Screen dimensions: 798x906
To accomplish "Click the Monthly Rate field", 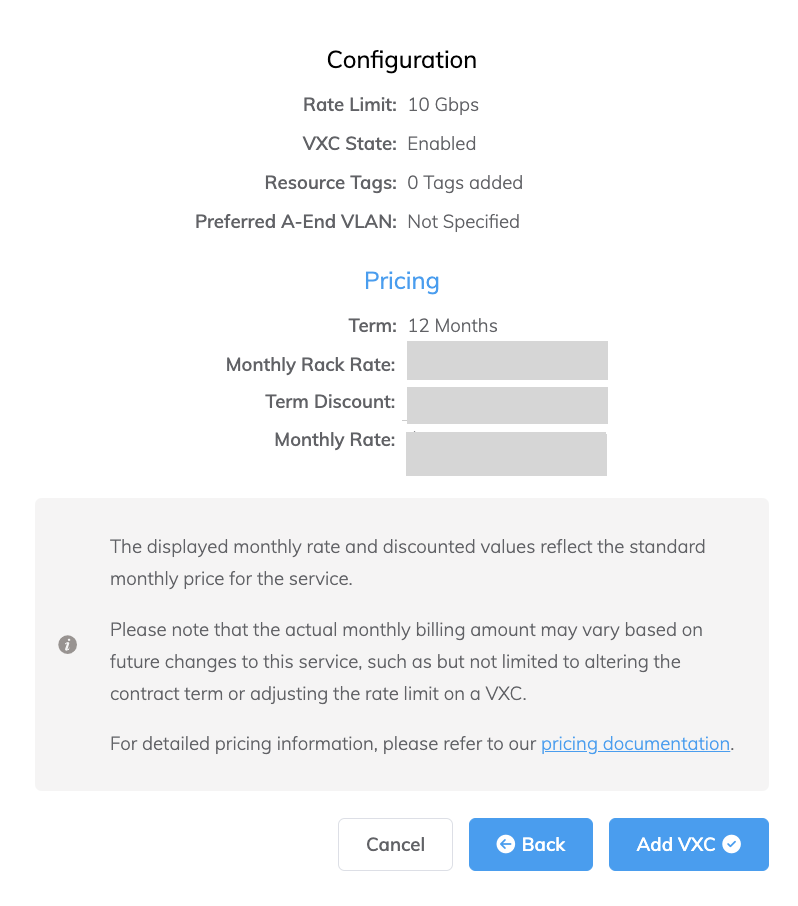I will tap(506, 453).
